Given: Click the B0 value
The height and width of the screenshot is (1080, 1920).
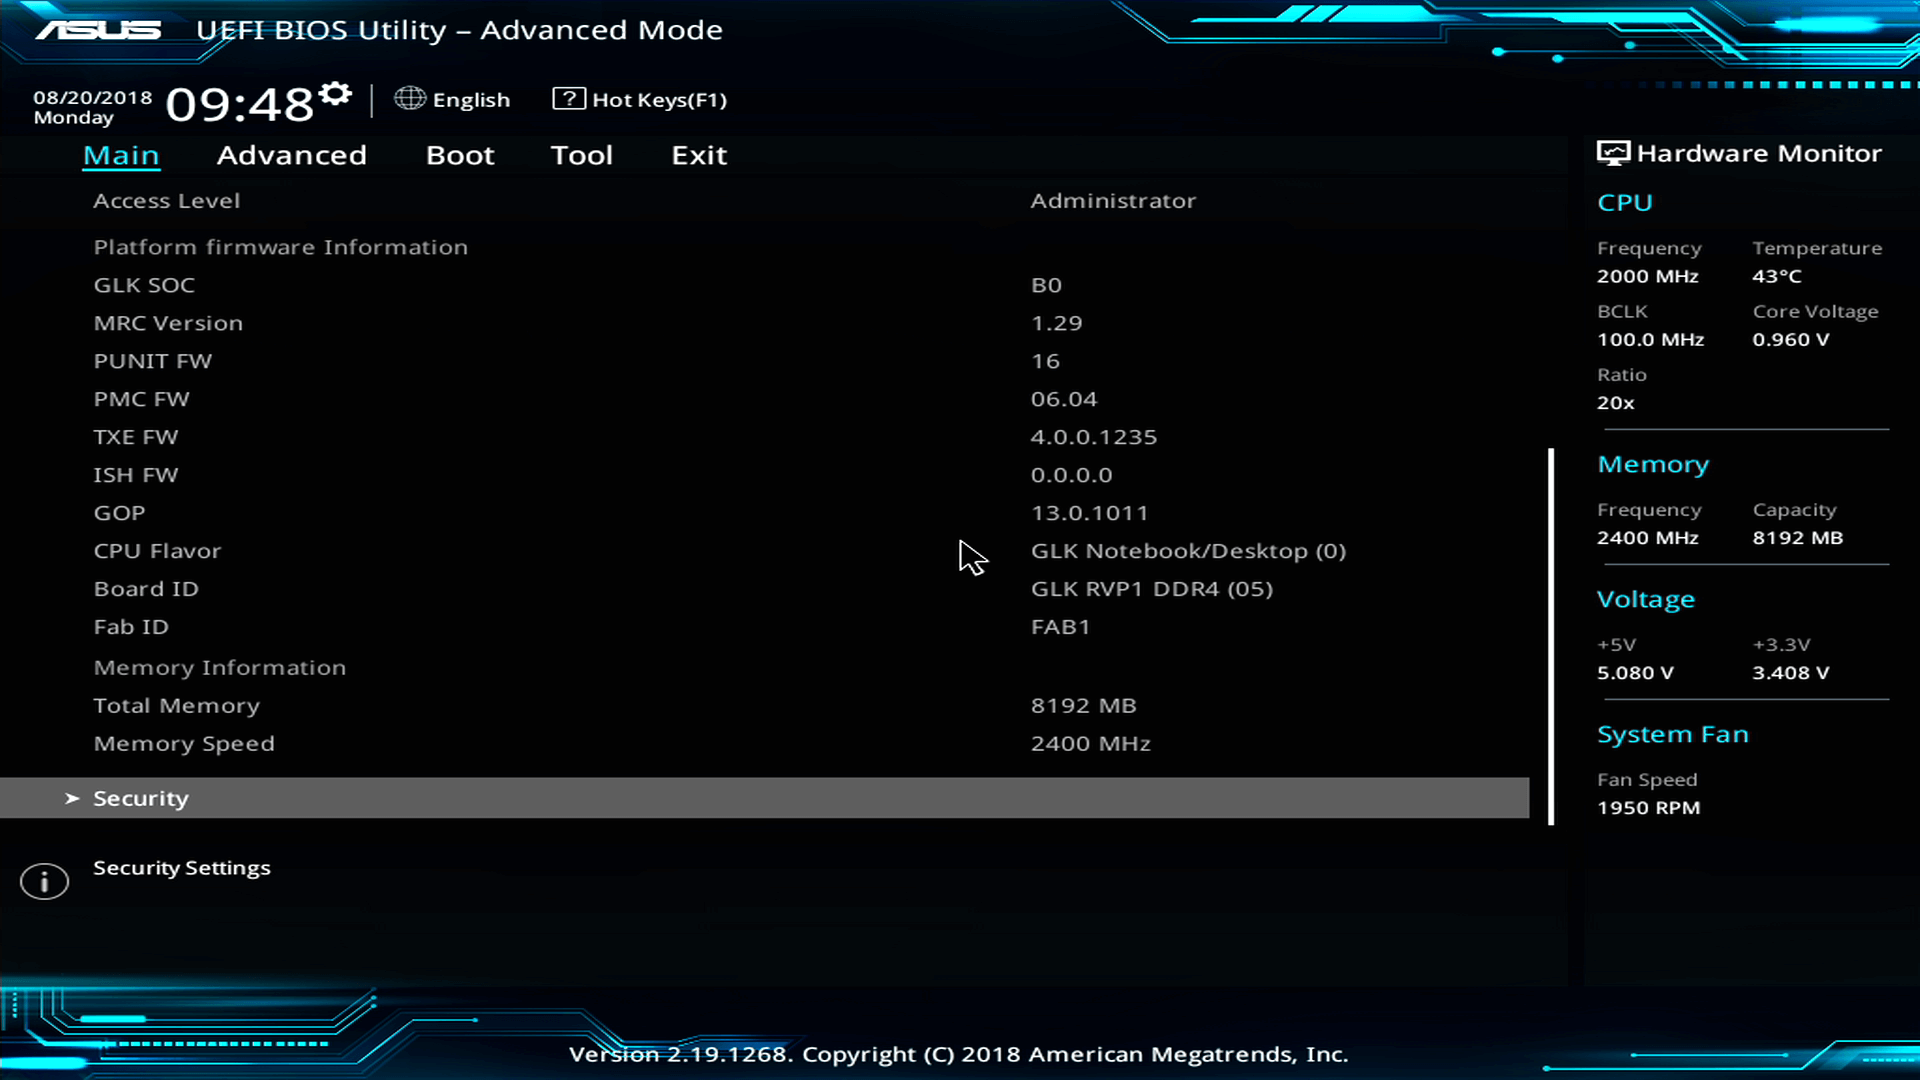Looking at the screenshot, I should [1046, 285].
